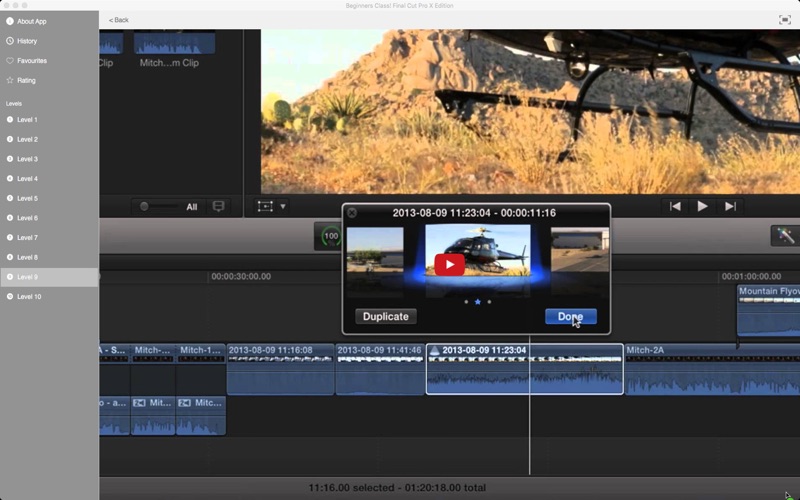Select Level 4 lesson
The width and height of the screenshot is (800, 500).
[x=49, y=179]
